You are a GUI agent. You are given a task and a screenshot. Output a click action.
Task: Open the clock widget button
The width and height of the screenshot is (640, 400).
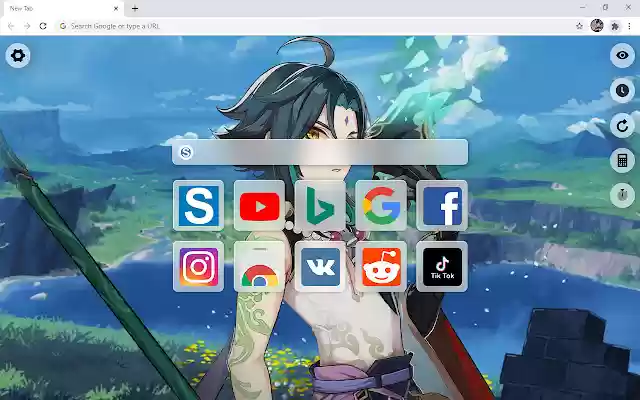pos(622,90)
